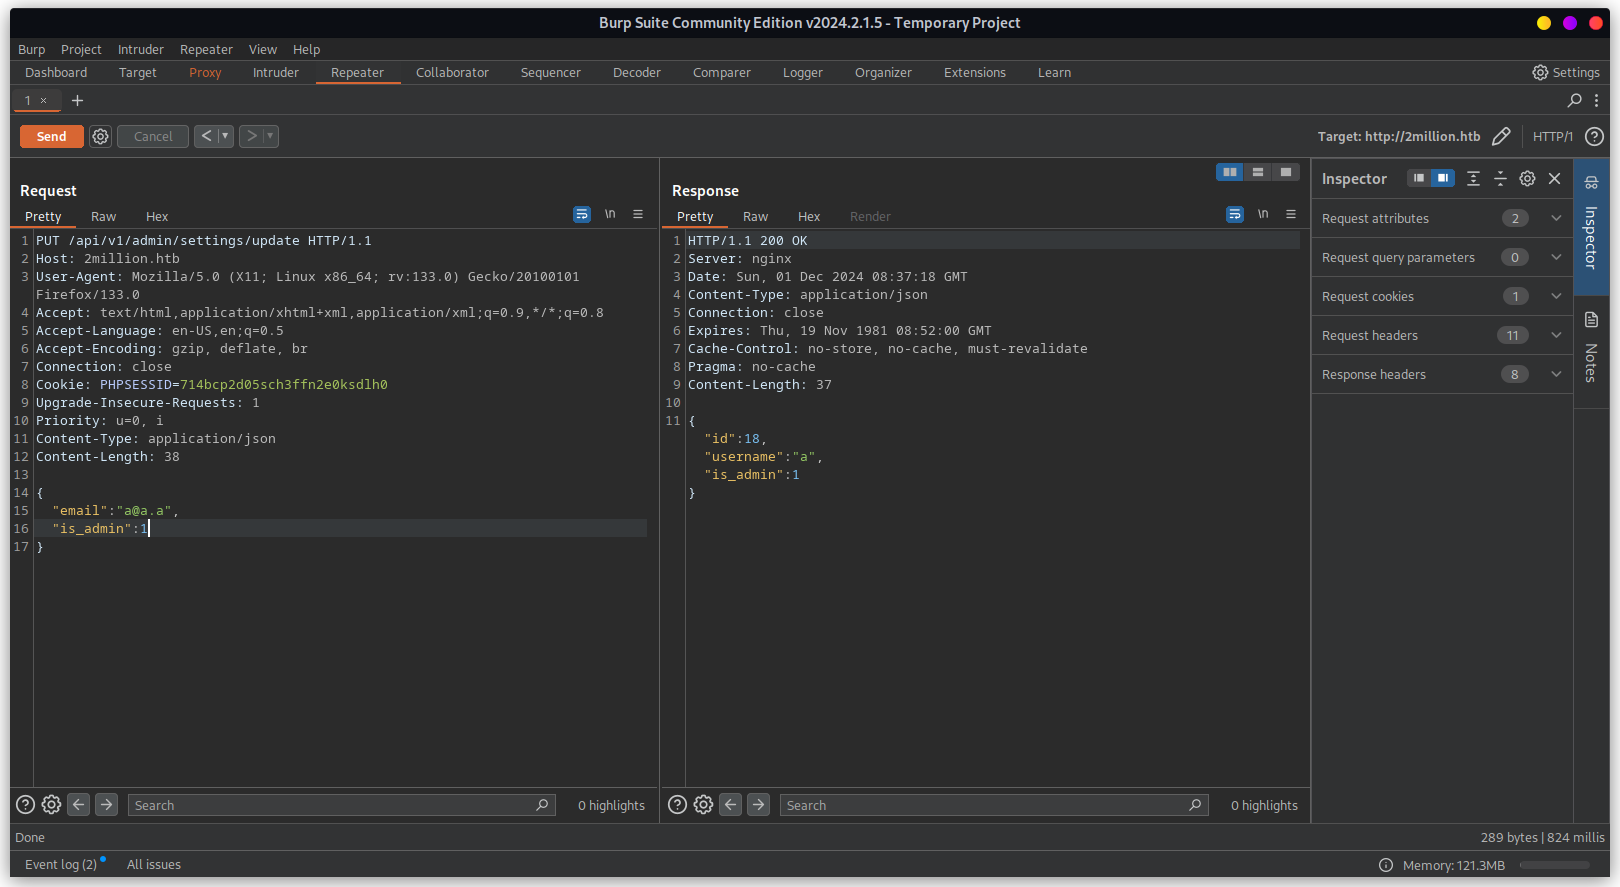Go to previous match in Request search
The width and height of the screenshot is (1620, 887).
coord(79,805)
